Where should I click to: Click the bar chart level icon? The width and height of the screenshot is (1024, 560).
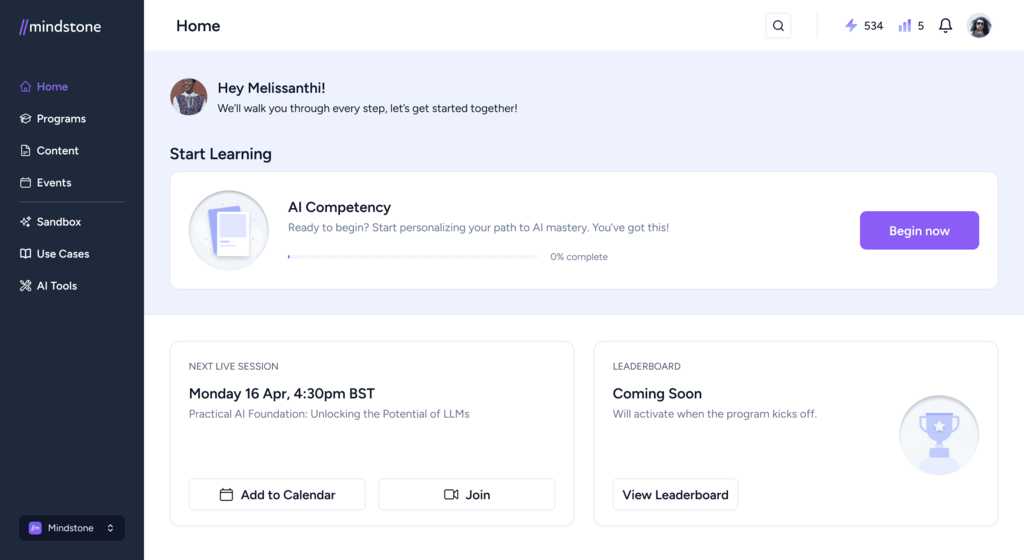coord(904,25)
